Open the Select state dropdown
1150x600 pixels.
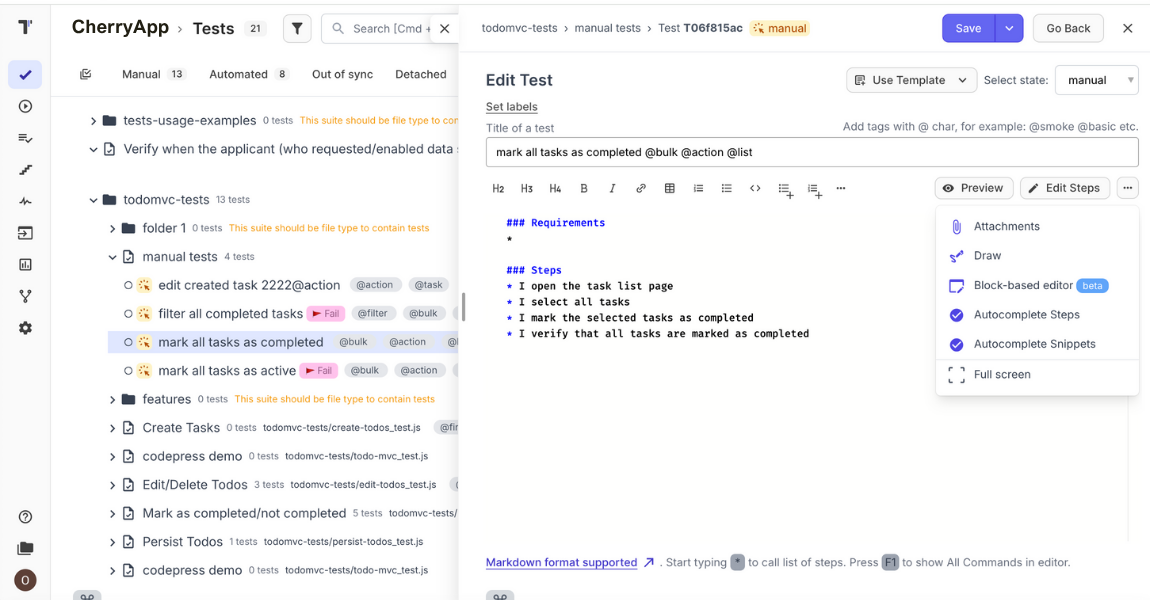(x=1096, y=80)
